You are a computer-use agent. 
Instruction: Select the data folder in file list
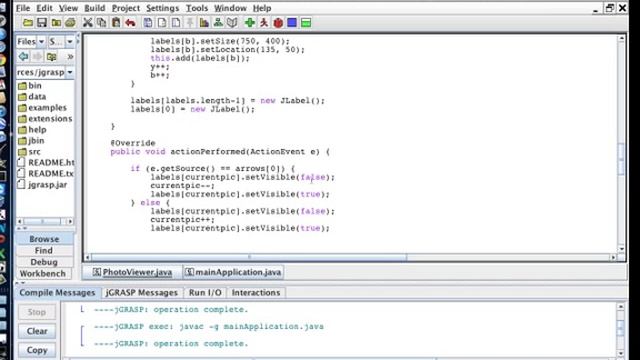pos(32,97)
